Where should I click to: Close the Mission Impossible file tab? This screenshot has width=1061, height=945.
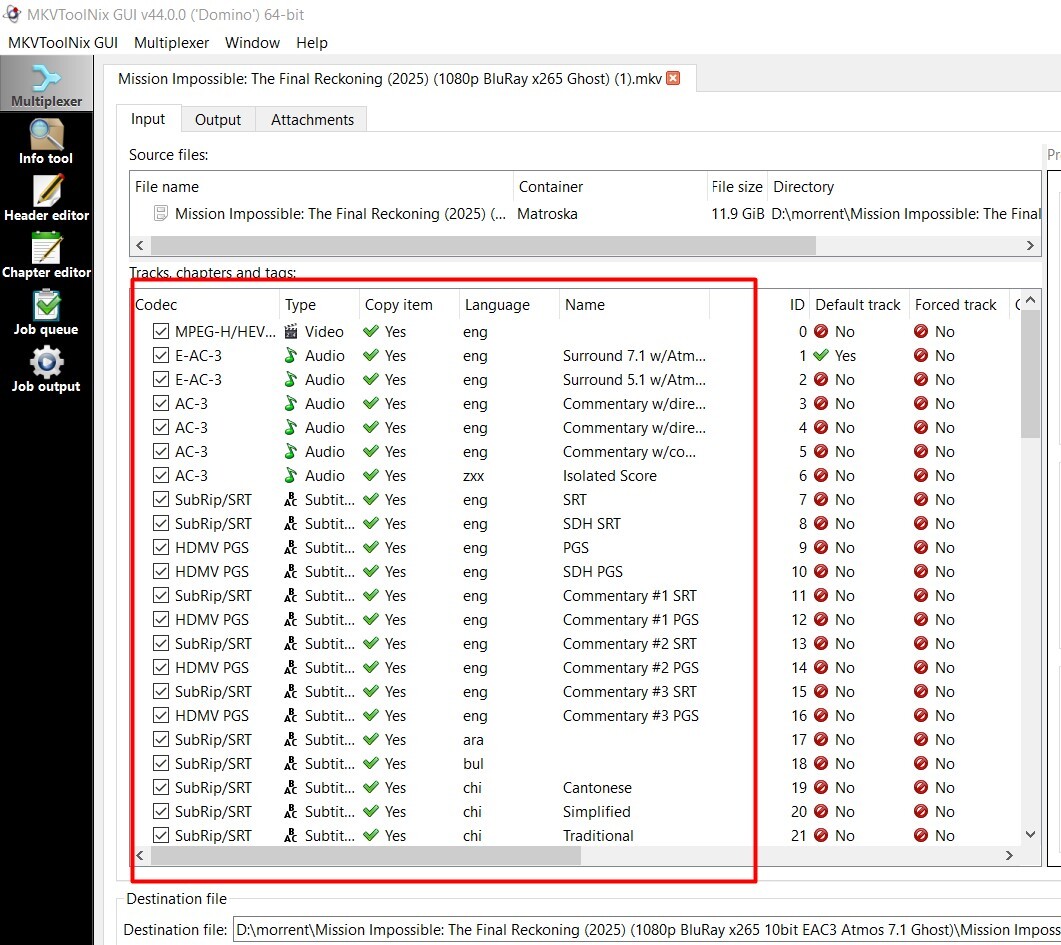pos(673,78)
